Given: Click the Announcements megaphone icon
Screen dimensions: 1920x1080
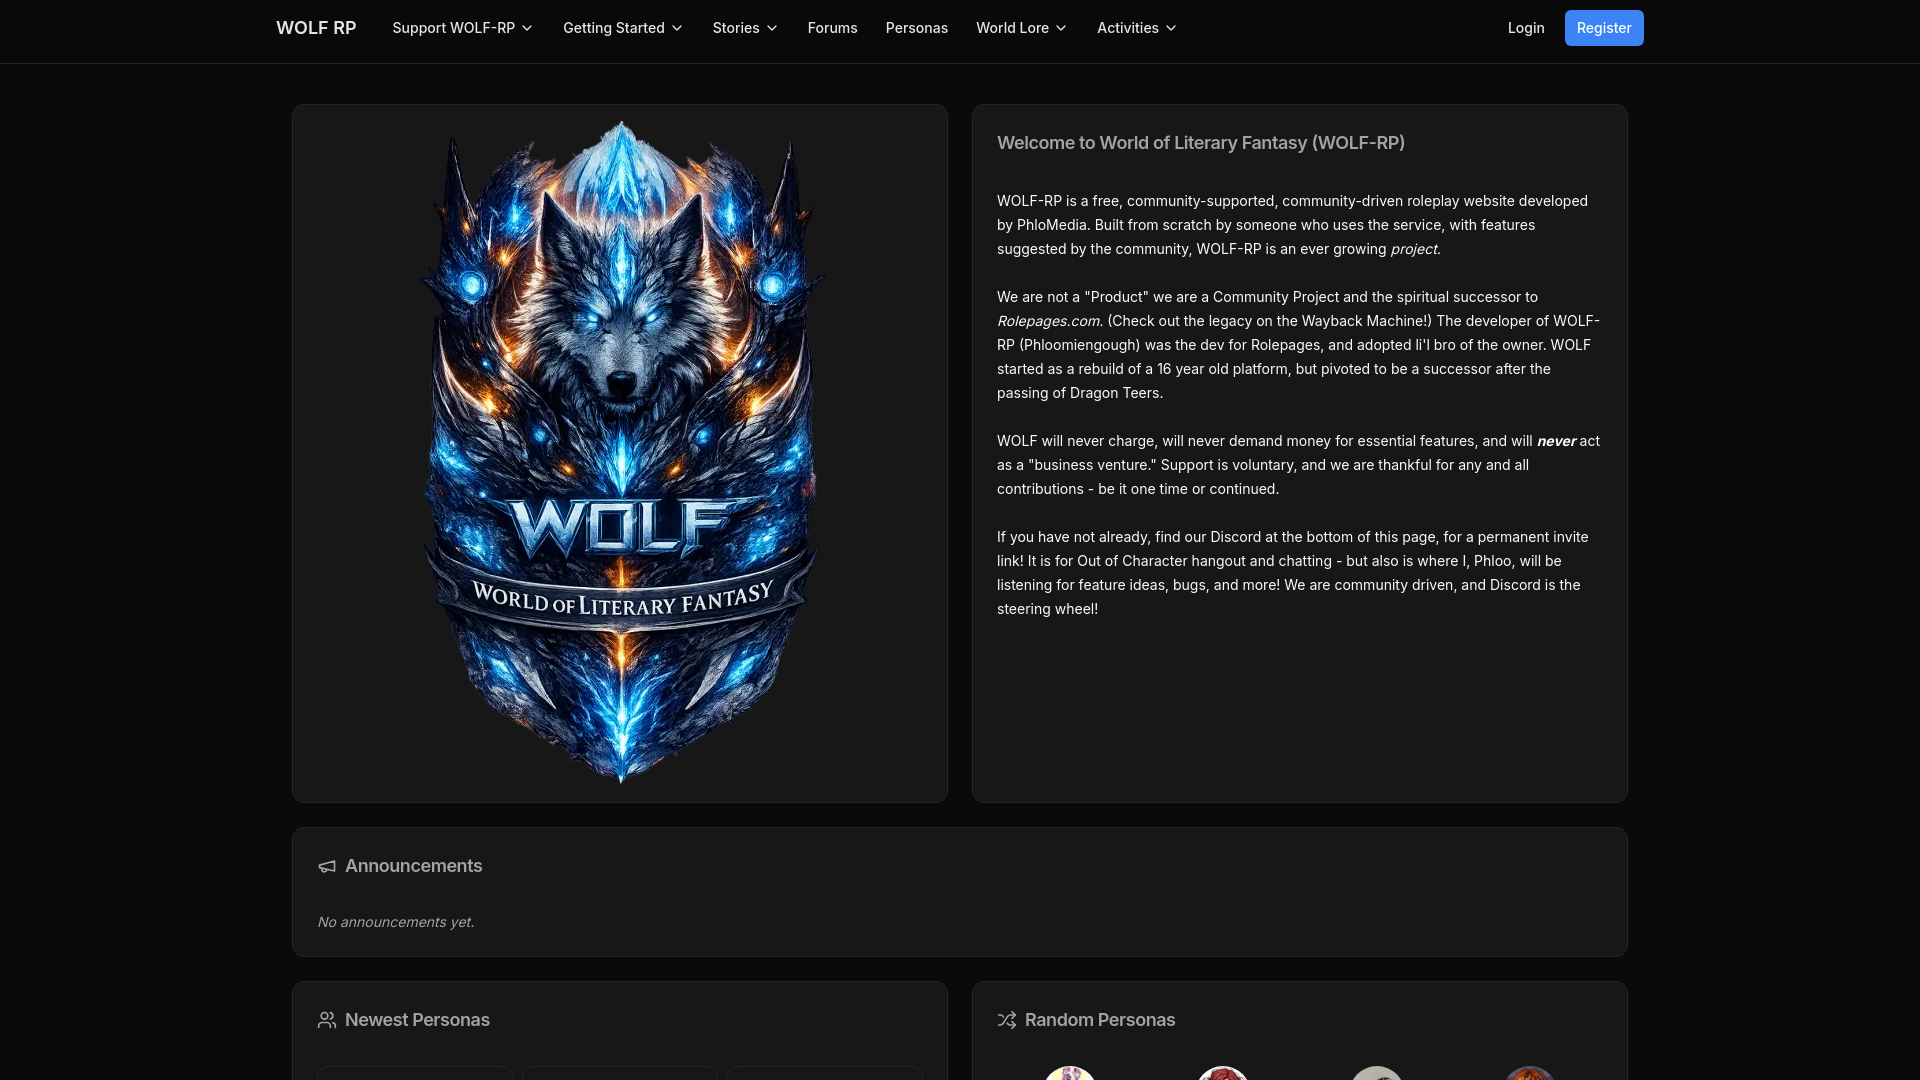Looking at the screenshot, I should coord(327,866).
